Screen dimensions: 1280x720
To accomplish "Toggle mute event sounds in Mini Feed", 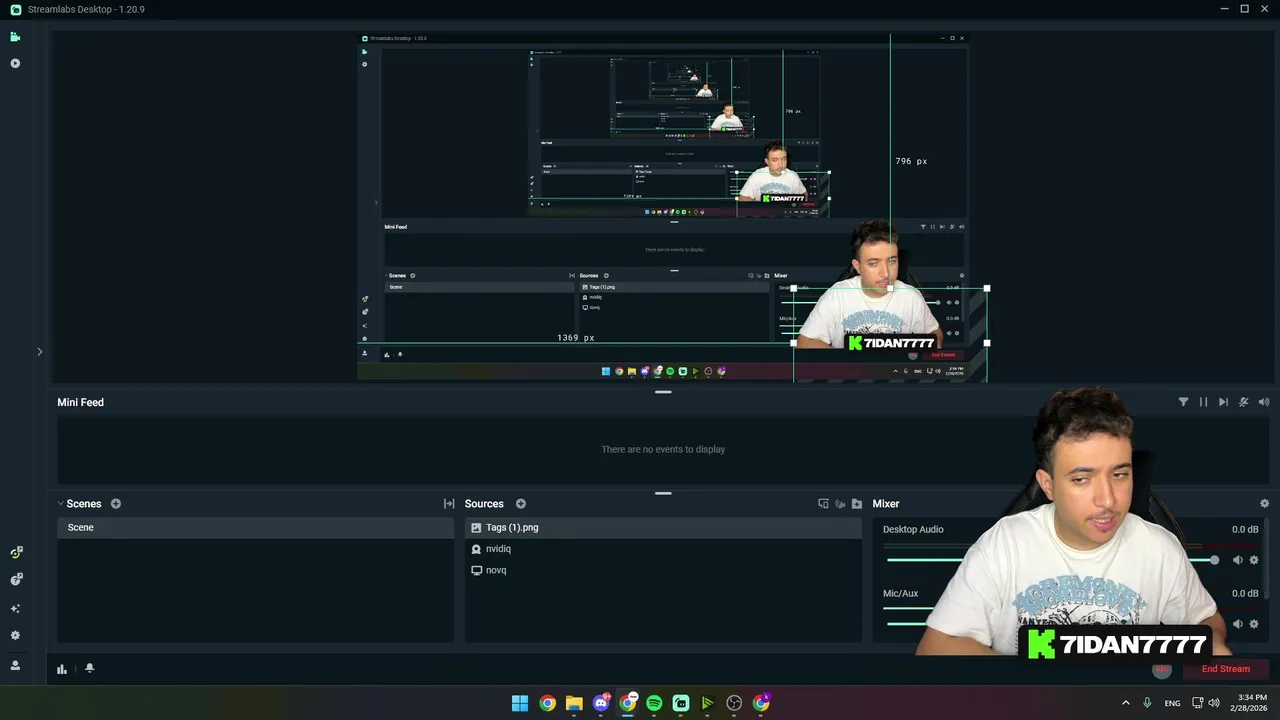I will tap(1243, 402).
